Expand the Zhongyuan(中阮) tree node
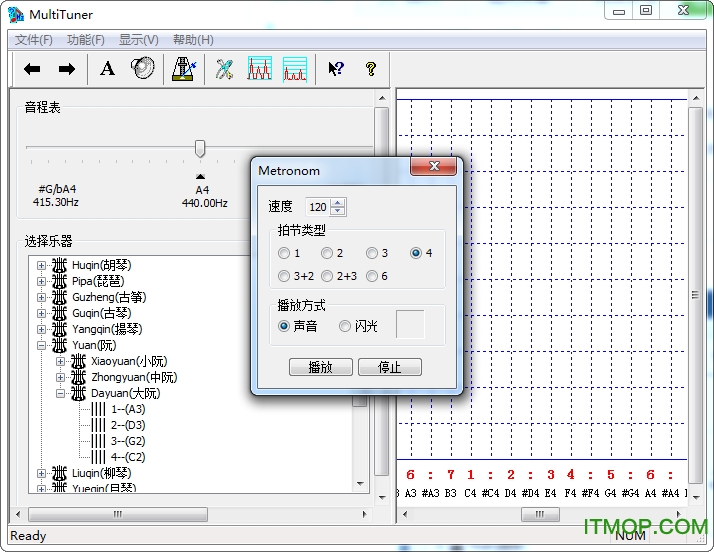Screen dimensions: 714x552 [x=60, y=377]
